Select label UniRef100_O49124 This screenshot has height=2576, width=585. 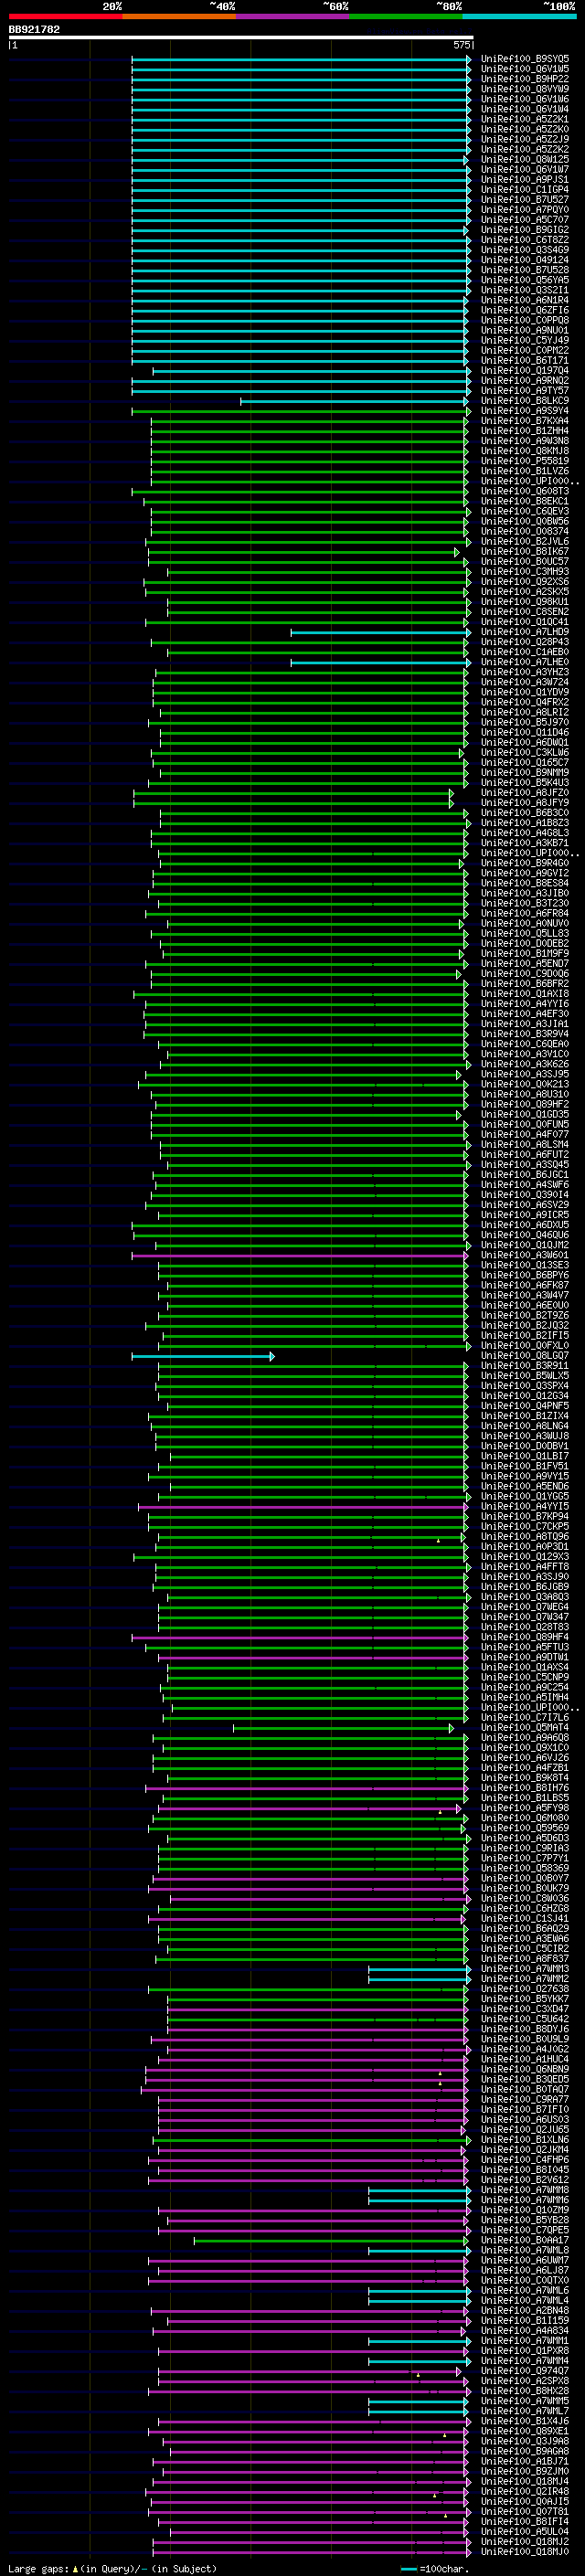[x=525, y=260]
